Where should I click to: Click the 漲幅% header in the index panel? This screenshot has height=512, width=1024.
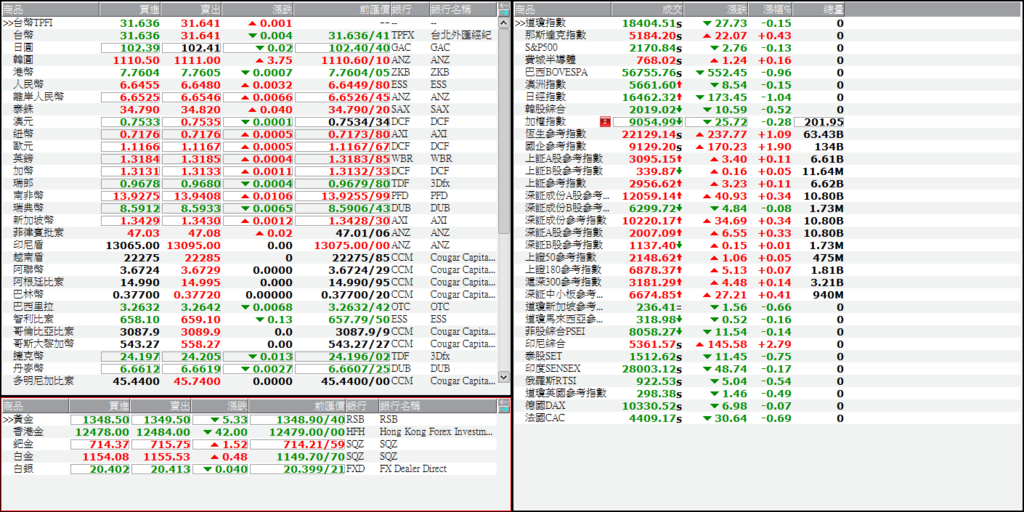pyautogui.click(x=771, y=9)
